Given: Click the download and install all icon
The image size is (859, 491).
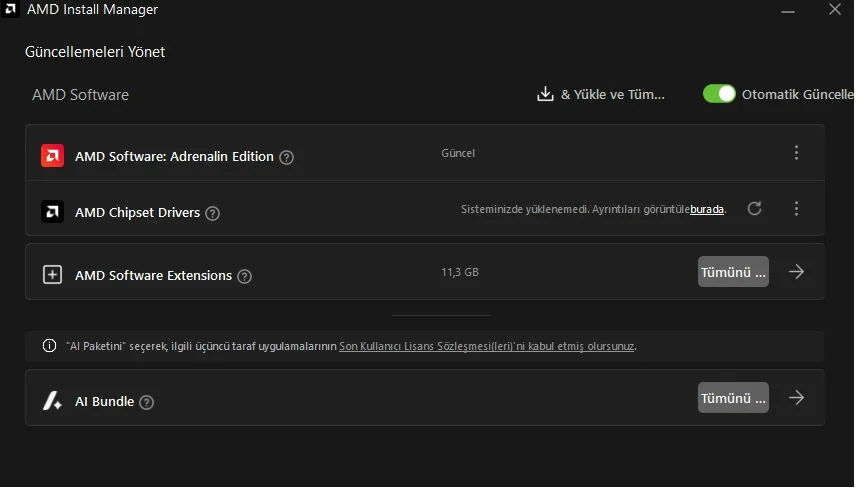Looking at the screenshot, I should tap(545, 94).
